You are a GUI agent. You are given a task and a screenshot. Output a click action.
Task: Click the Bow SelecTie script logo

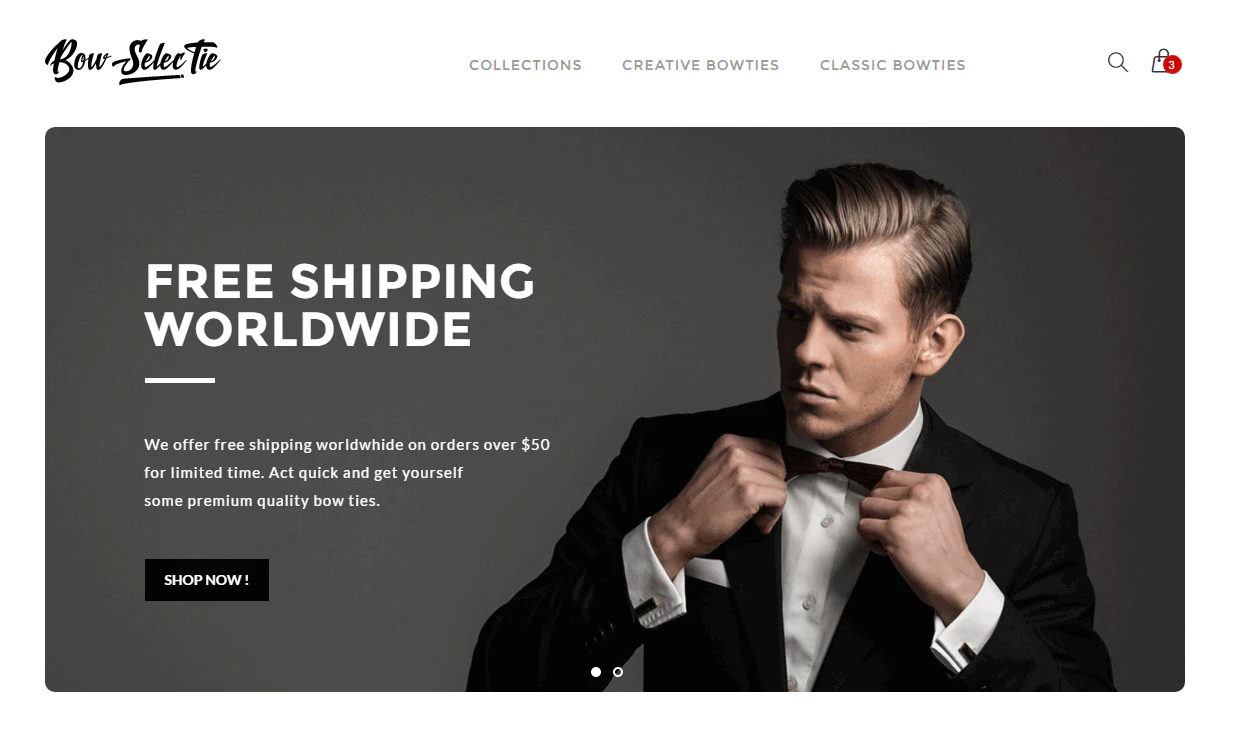coord(132,61)
